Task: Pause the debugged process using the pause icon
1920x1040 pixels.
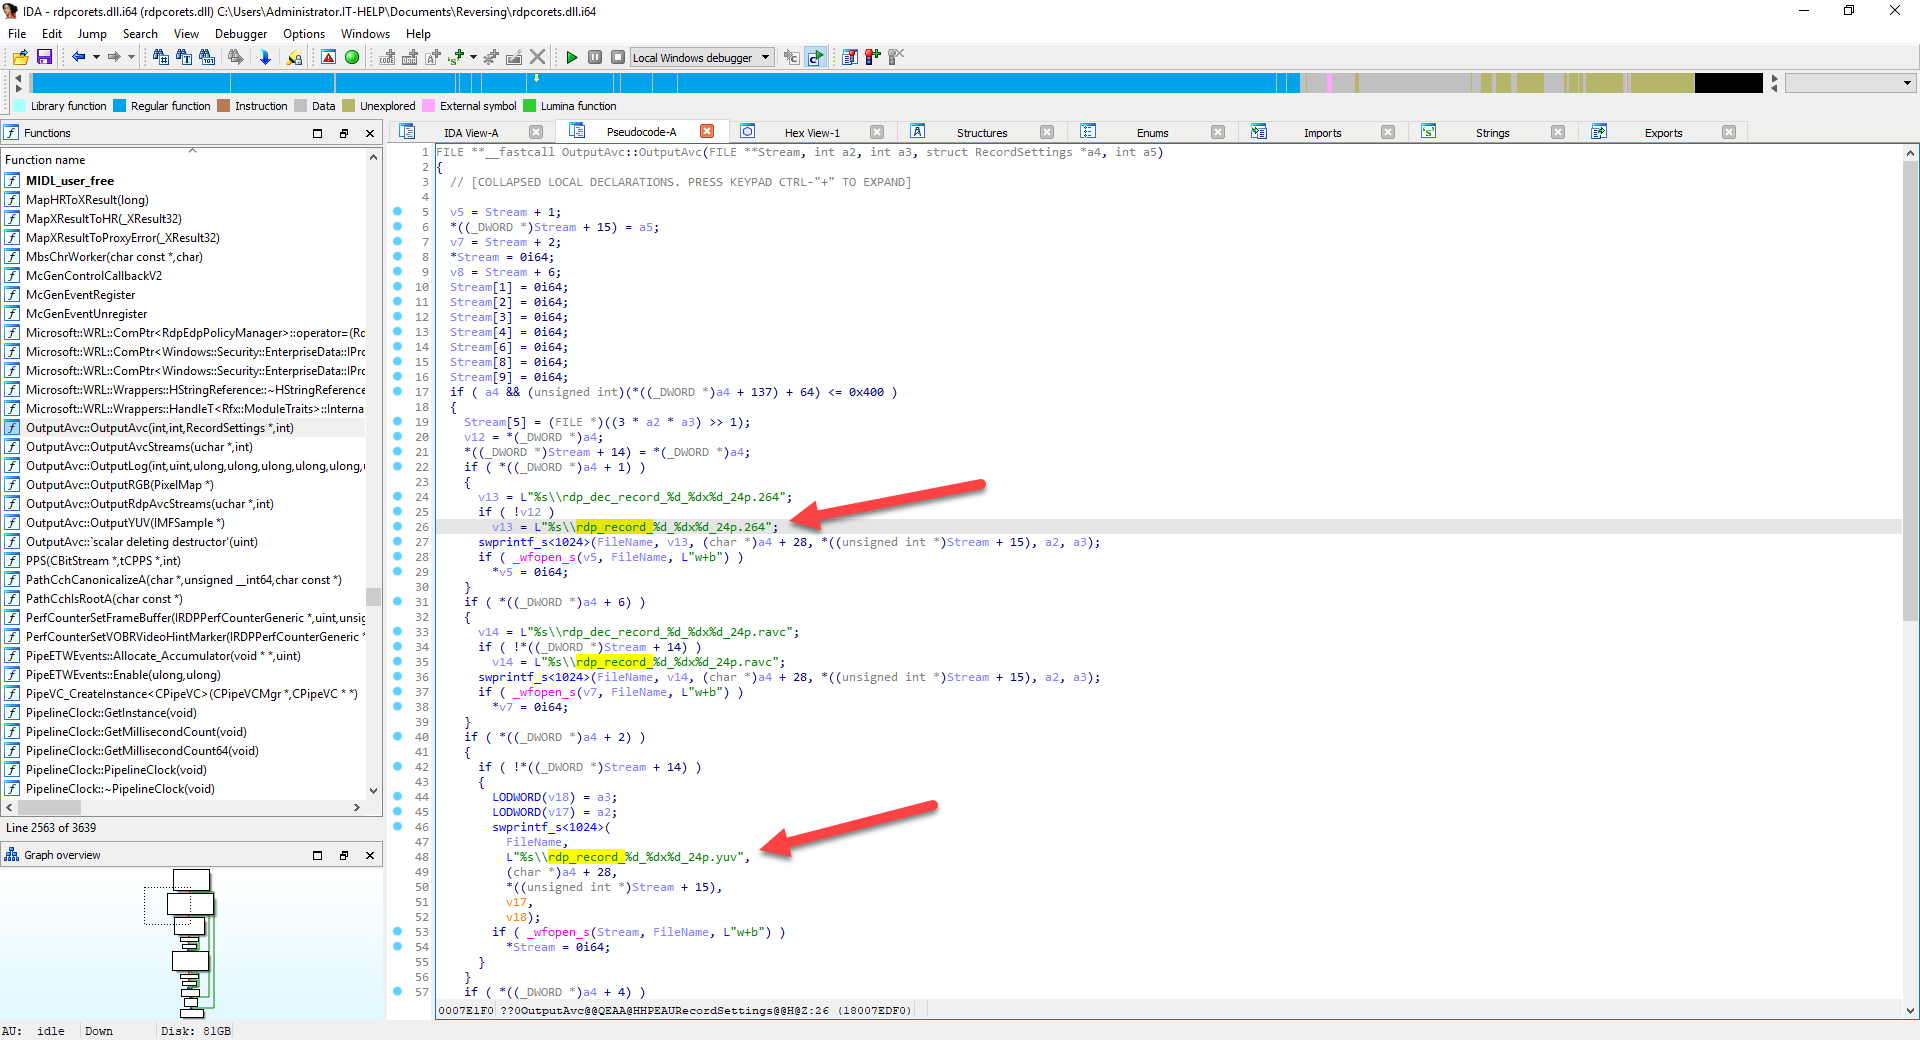Action: click(x=595, y=58)
